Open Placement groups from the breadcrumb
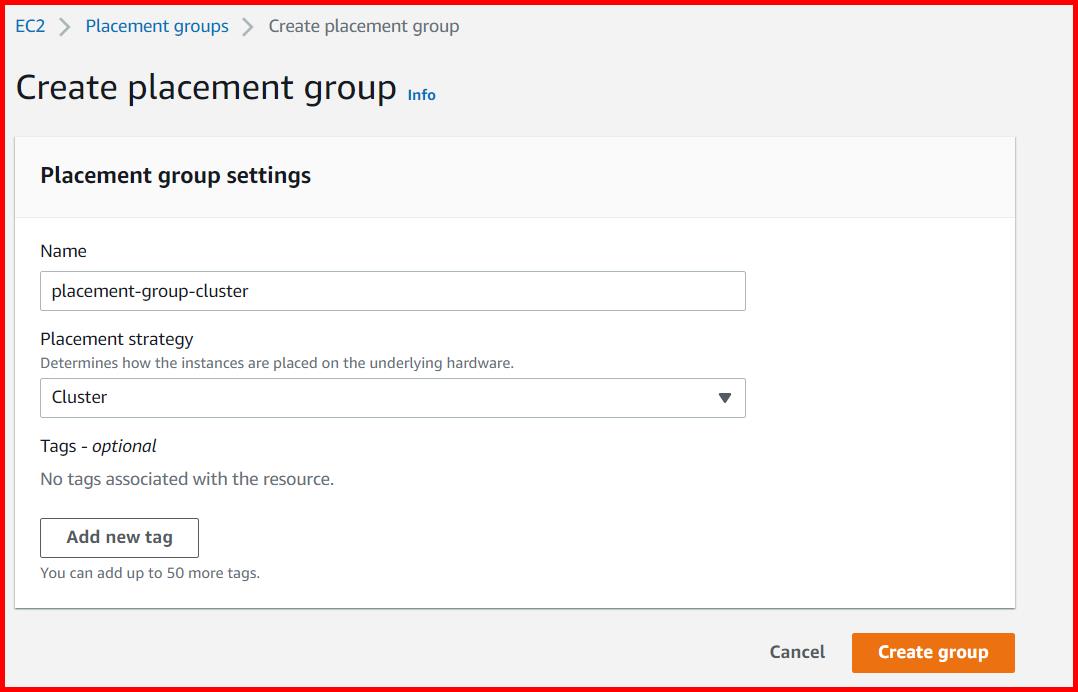1078x692 pixels. 156,25
